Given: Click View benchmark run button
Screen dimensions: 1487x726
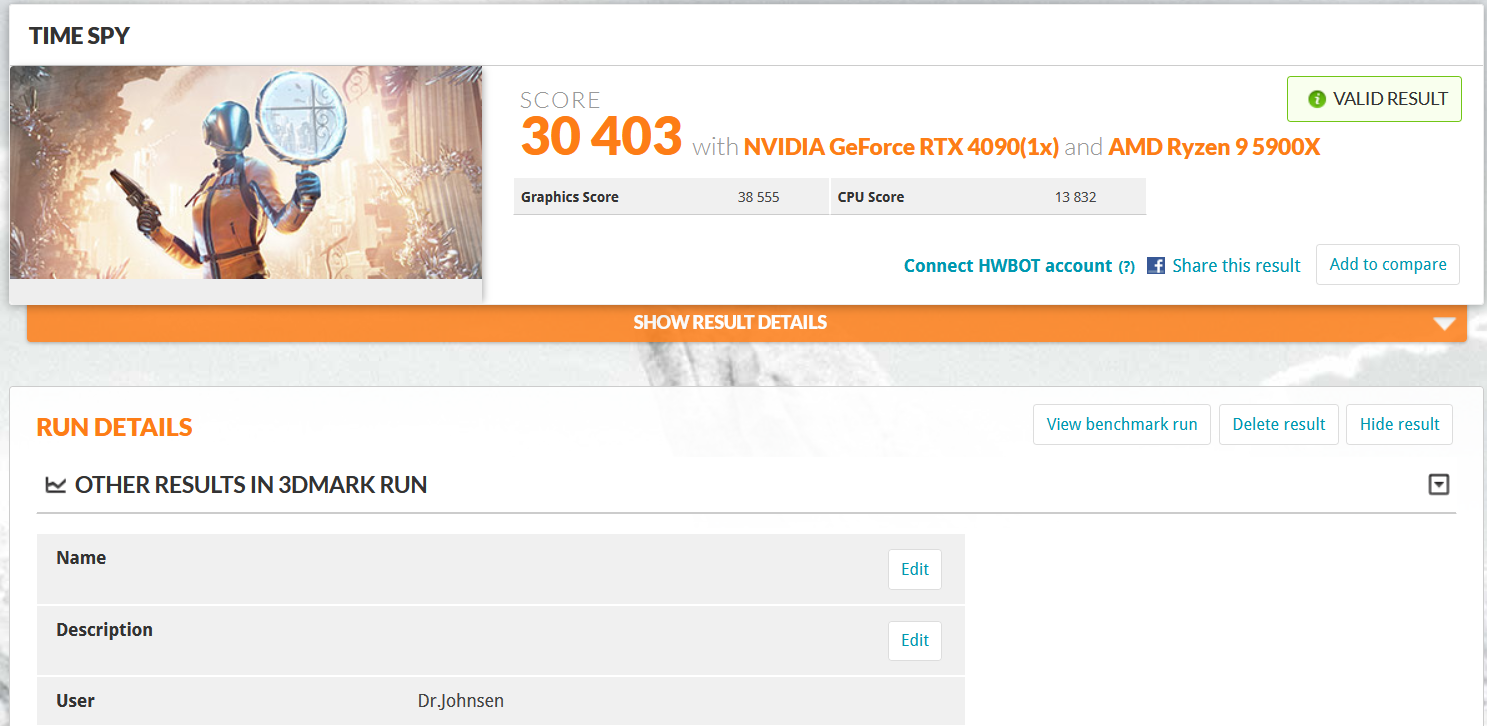Looking at the screenshot, I should click(x=1122, y=425).
